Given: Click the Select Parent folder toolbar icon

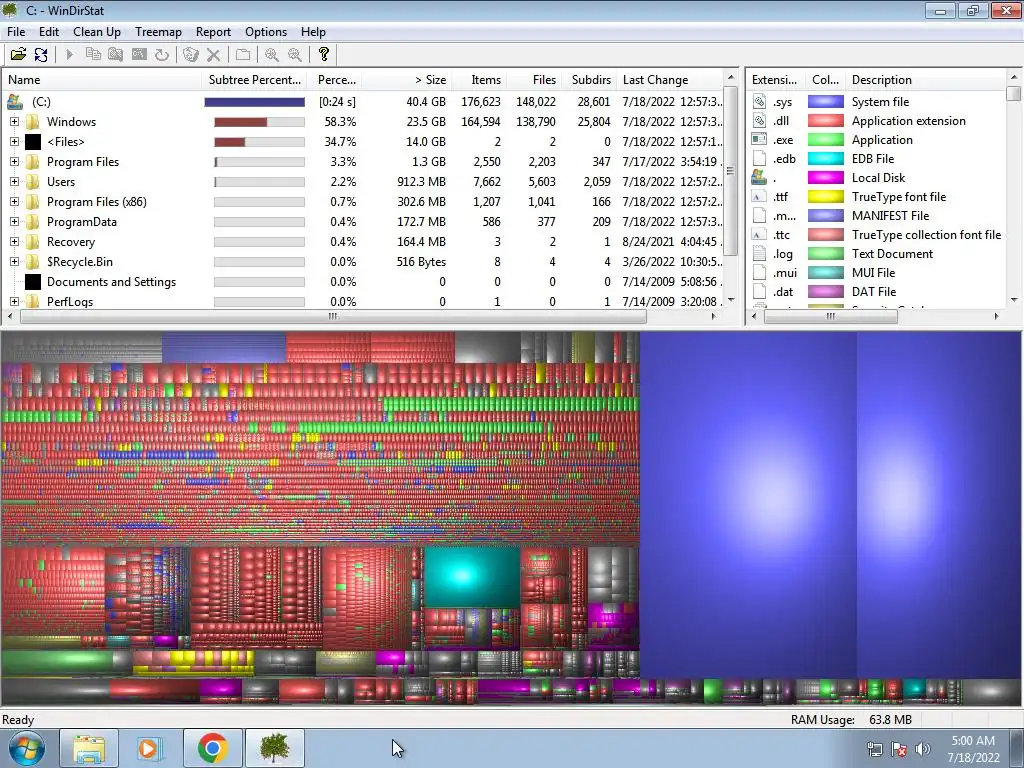Looking at the screenshot, I should 243,55.
